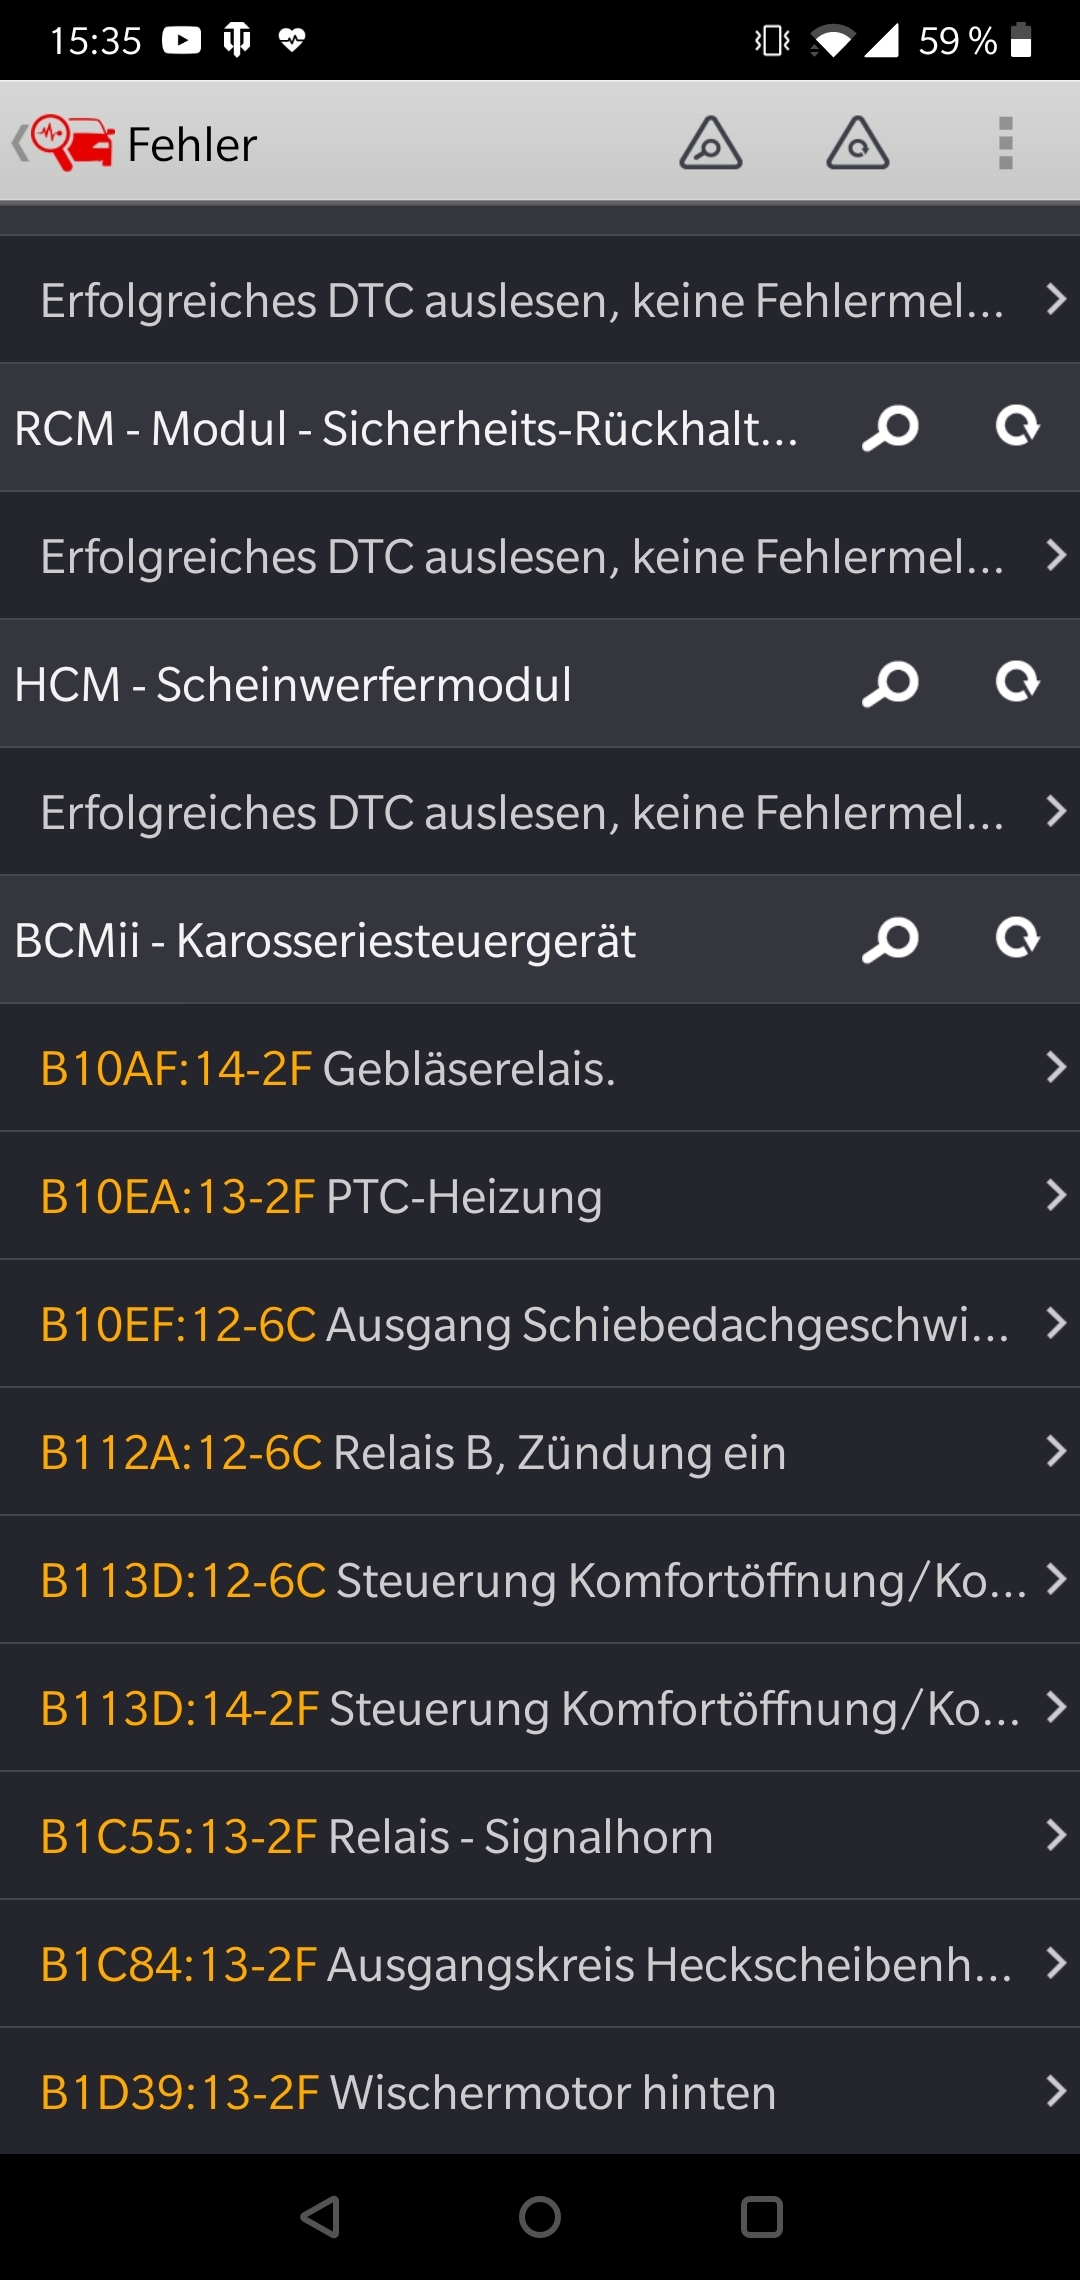This screenshot has width=1080, height=2280.
Task: Expand B10AF:14-2F Gebläserelais chevron
Action: tap(1055, 1067)
